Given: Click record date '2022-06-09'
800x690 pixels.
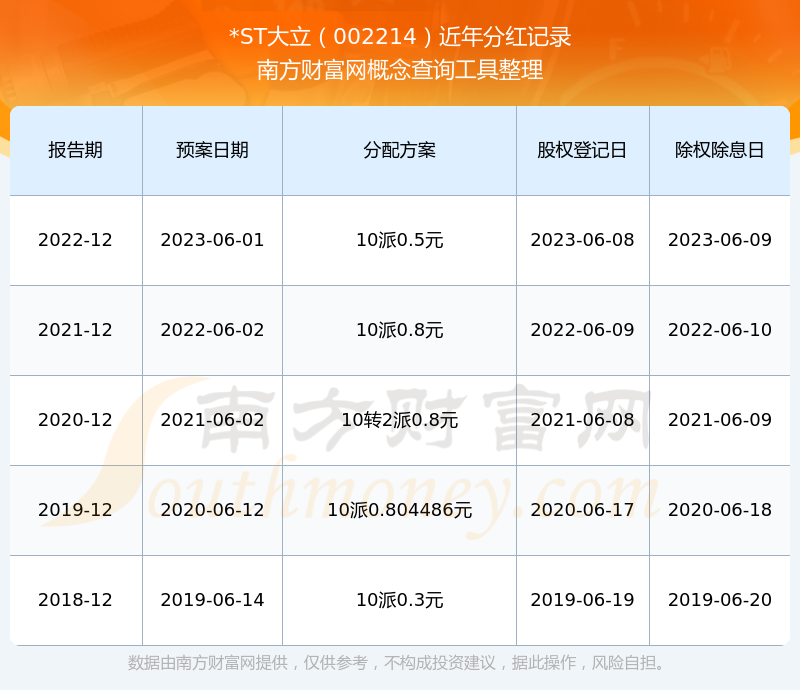Looking at the screenshot, I should pyautogui.click(x=582, y=330).
